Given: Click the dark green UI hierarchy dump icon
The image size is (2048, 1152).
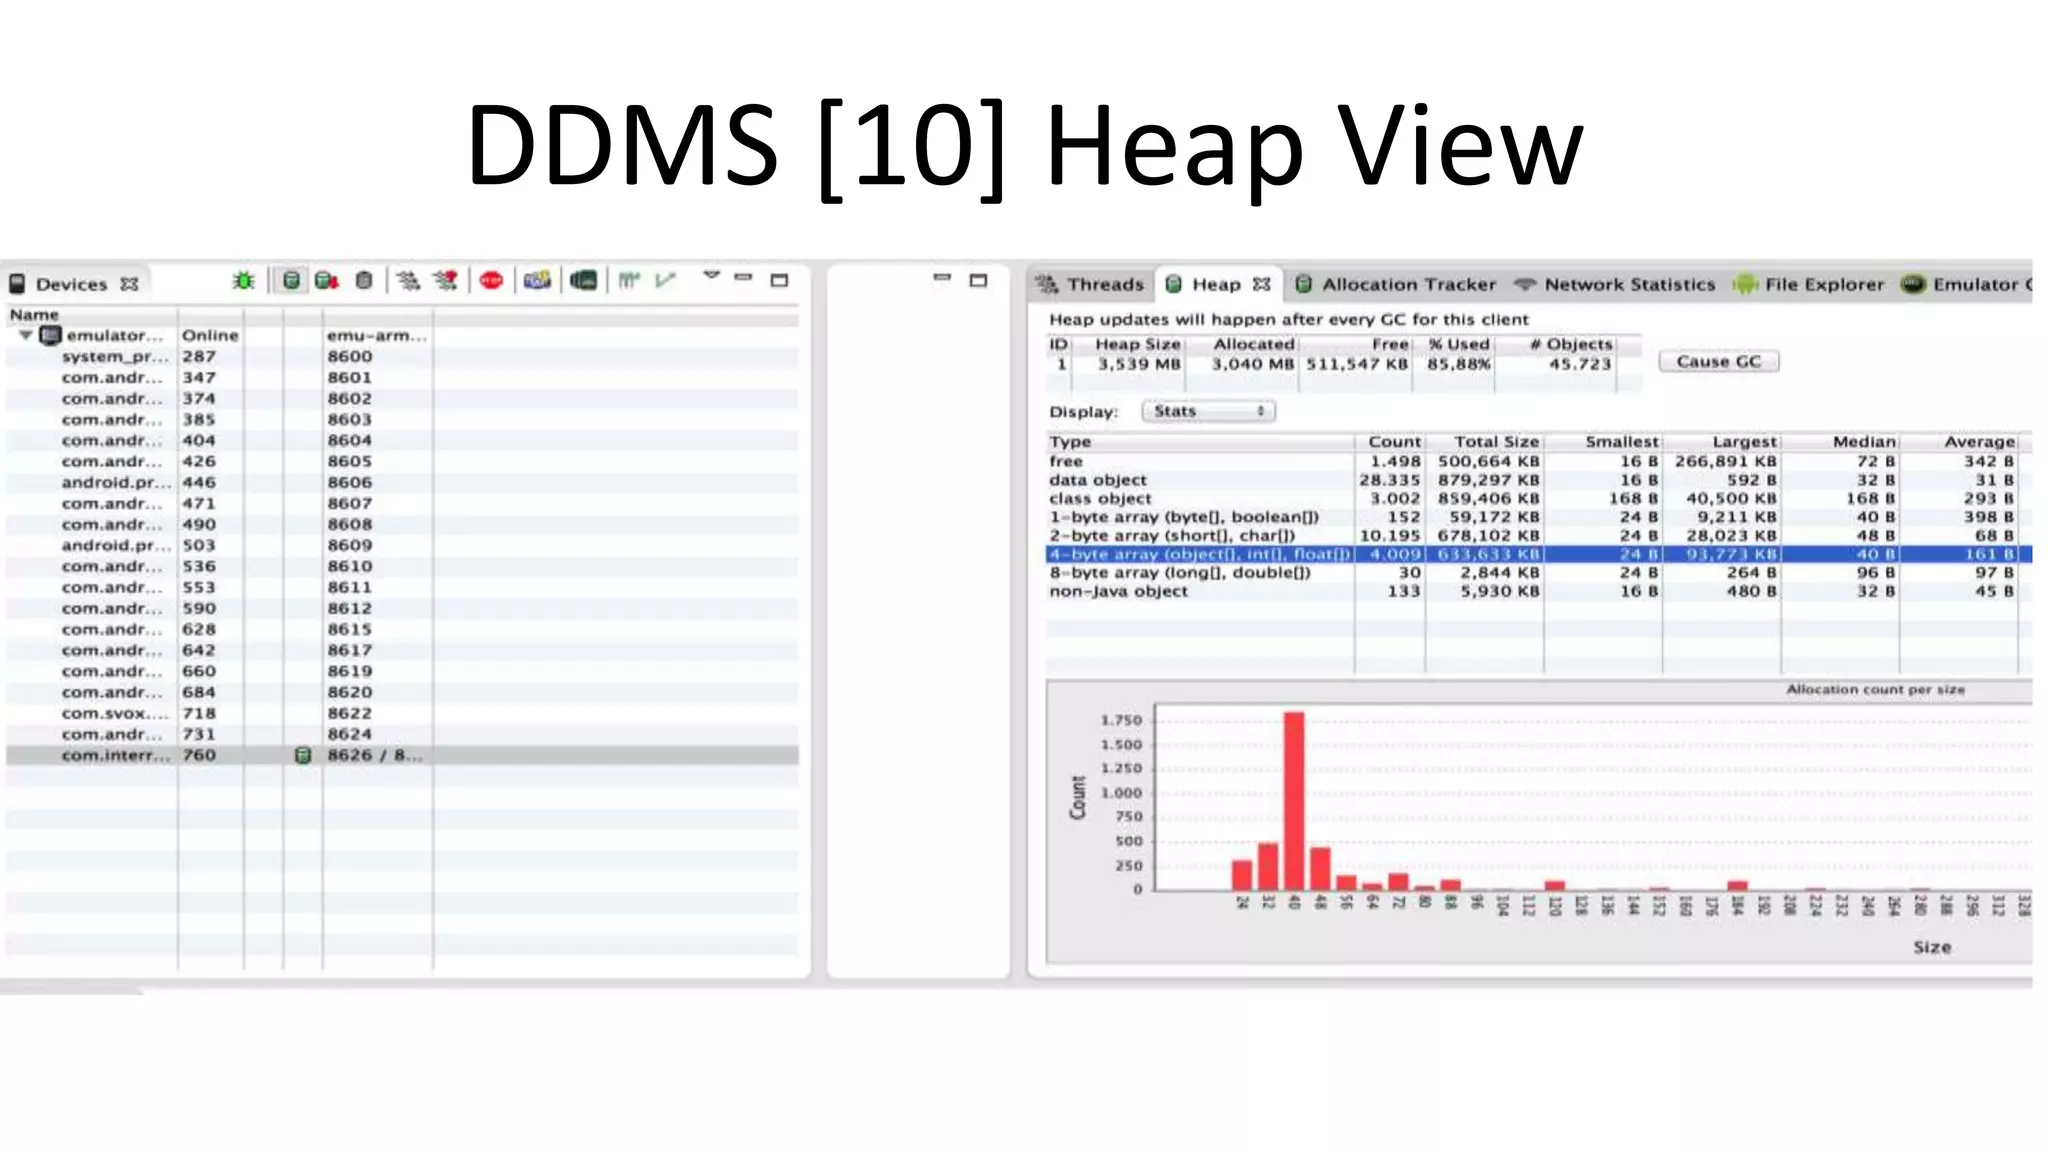Looking at the screenshot, I should [584, 281].
